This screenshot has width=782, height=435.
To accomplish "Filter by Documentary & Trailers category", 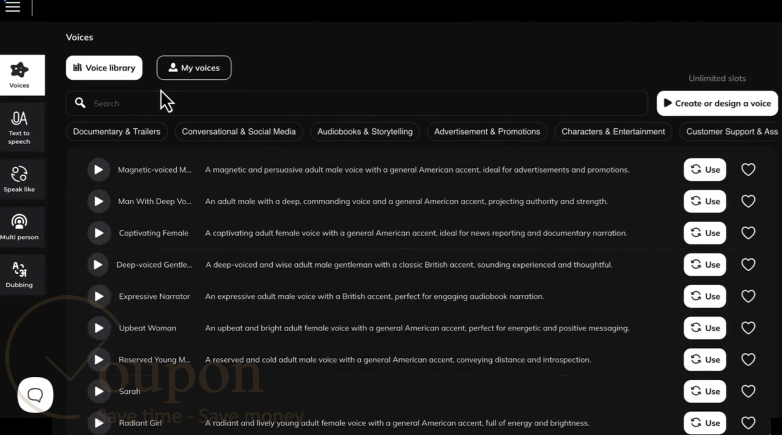I will coord(117,132).
